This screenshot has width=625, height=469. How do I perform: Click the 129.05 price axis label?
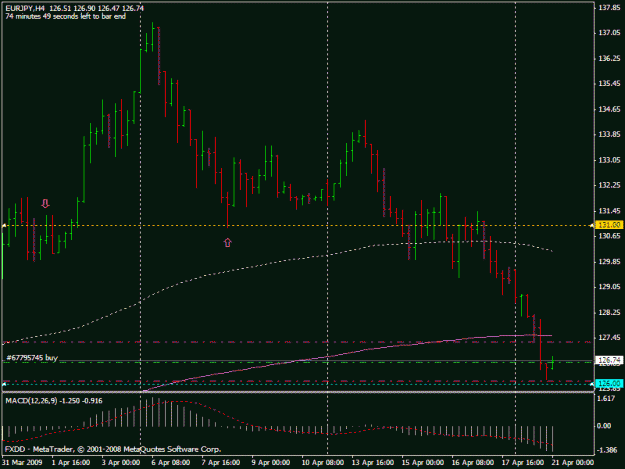609,287
